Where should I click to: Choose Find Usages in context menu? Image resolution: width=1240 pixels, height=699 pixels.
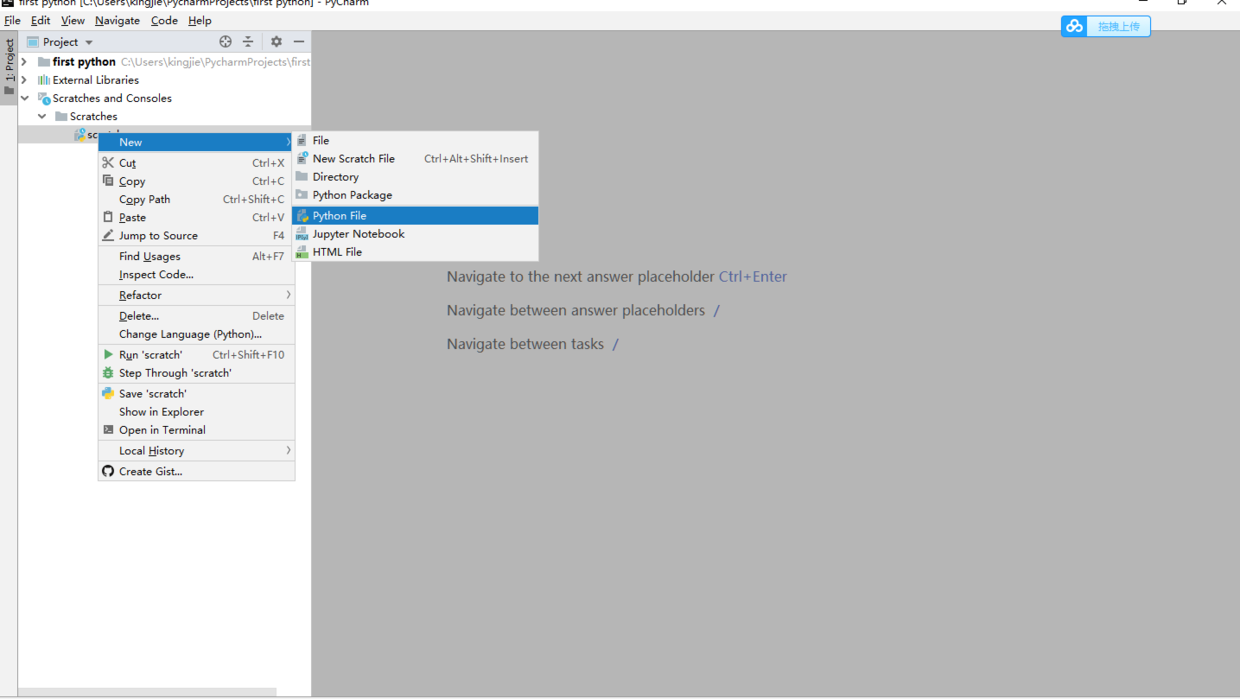tap(196, 256)
